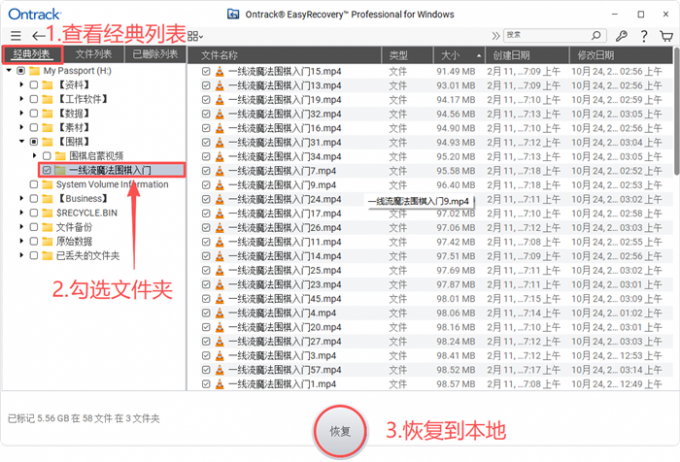The image size is (680, 462).
Task: Click VLC icon of 一线流魔法围棋入门13.mp4
Action: (220, 85)
